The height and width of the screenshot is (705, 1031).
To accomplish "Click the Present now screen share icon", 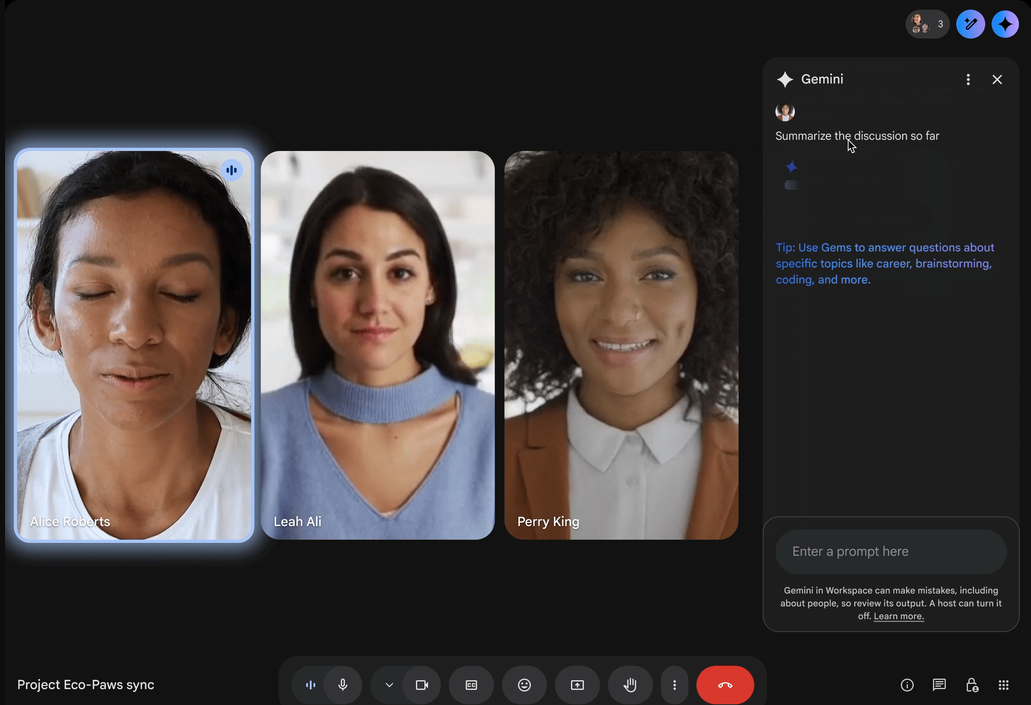I will click(x=577, y=685).
